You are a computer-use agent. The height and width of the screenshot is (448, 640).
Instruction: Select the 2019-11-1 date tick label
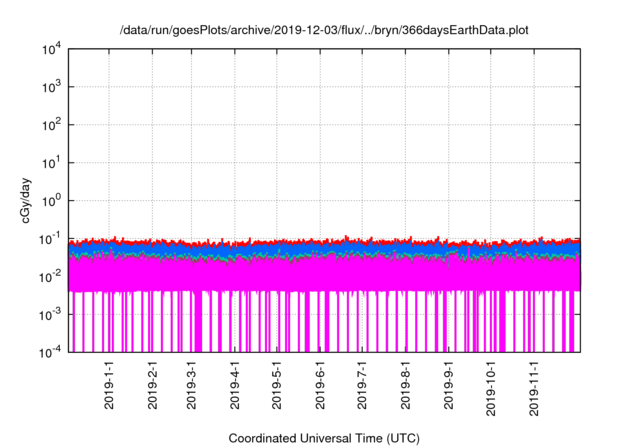pos(533,388)
